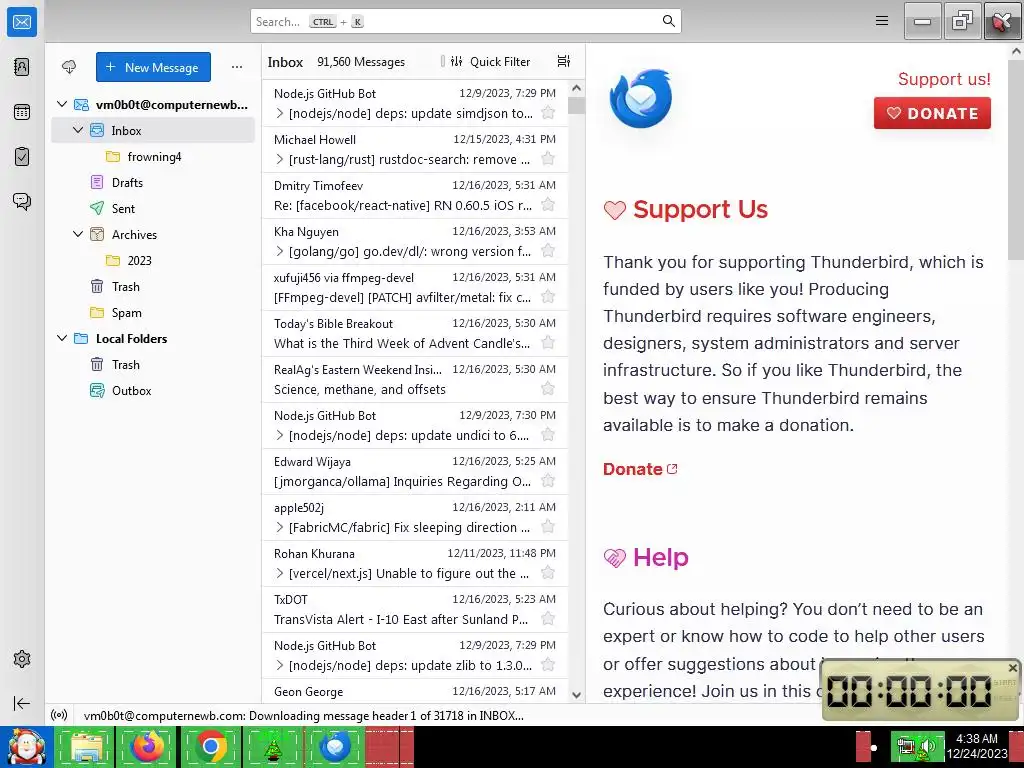
Task: Launch Chrome from the taskbar
Action: point(210,746)
